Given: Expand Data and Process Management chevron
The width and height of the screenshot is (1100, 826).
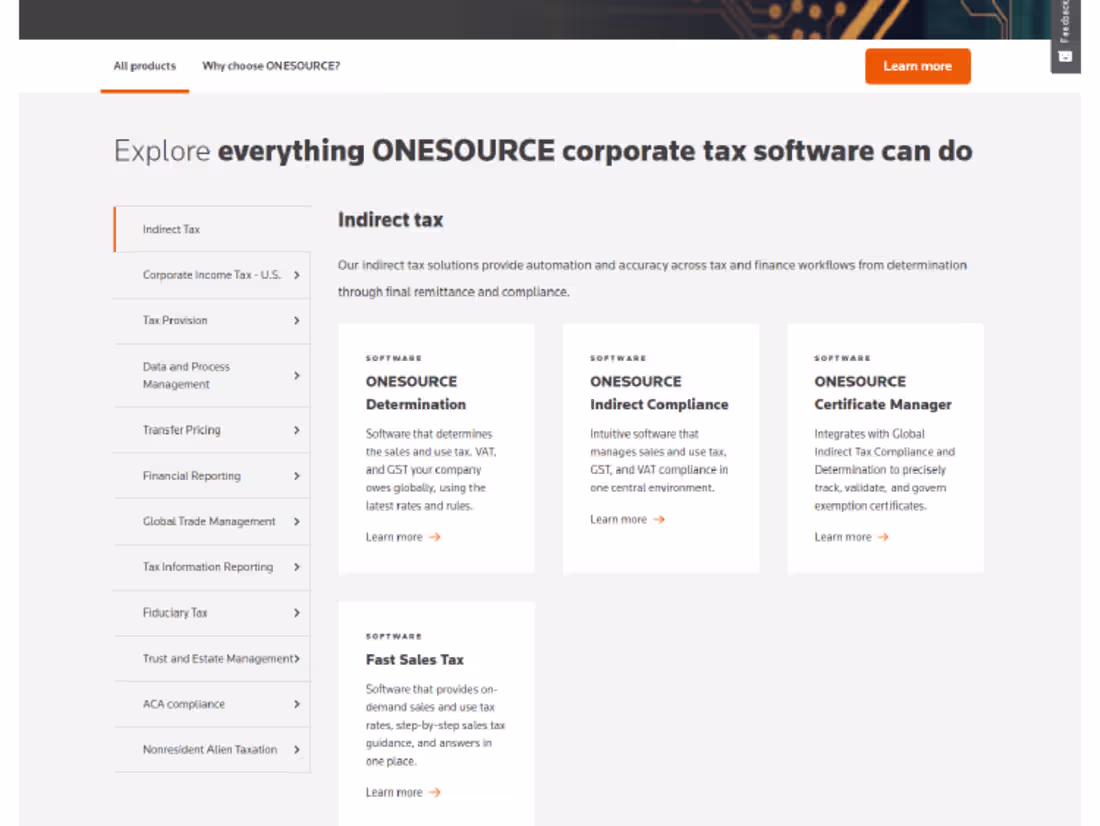Looking at the screenshot, I should [x=297, y=375].
